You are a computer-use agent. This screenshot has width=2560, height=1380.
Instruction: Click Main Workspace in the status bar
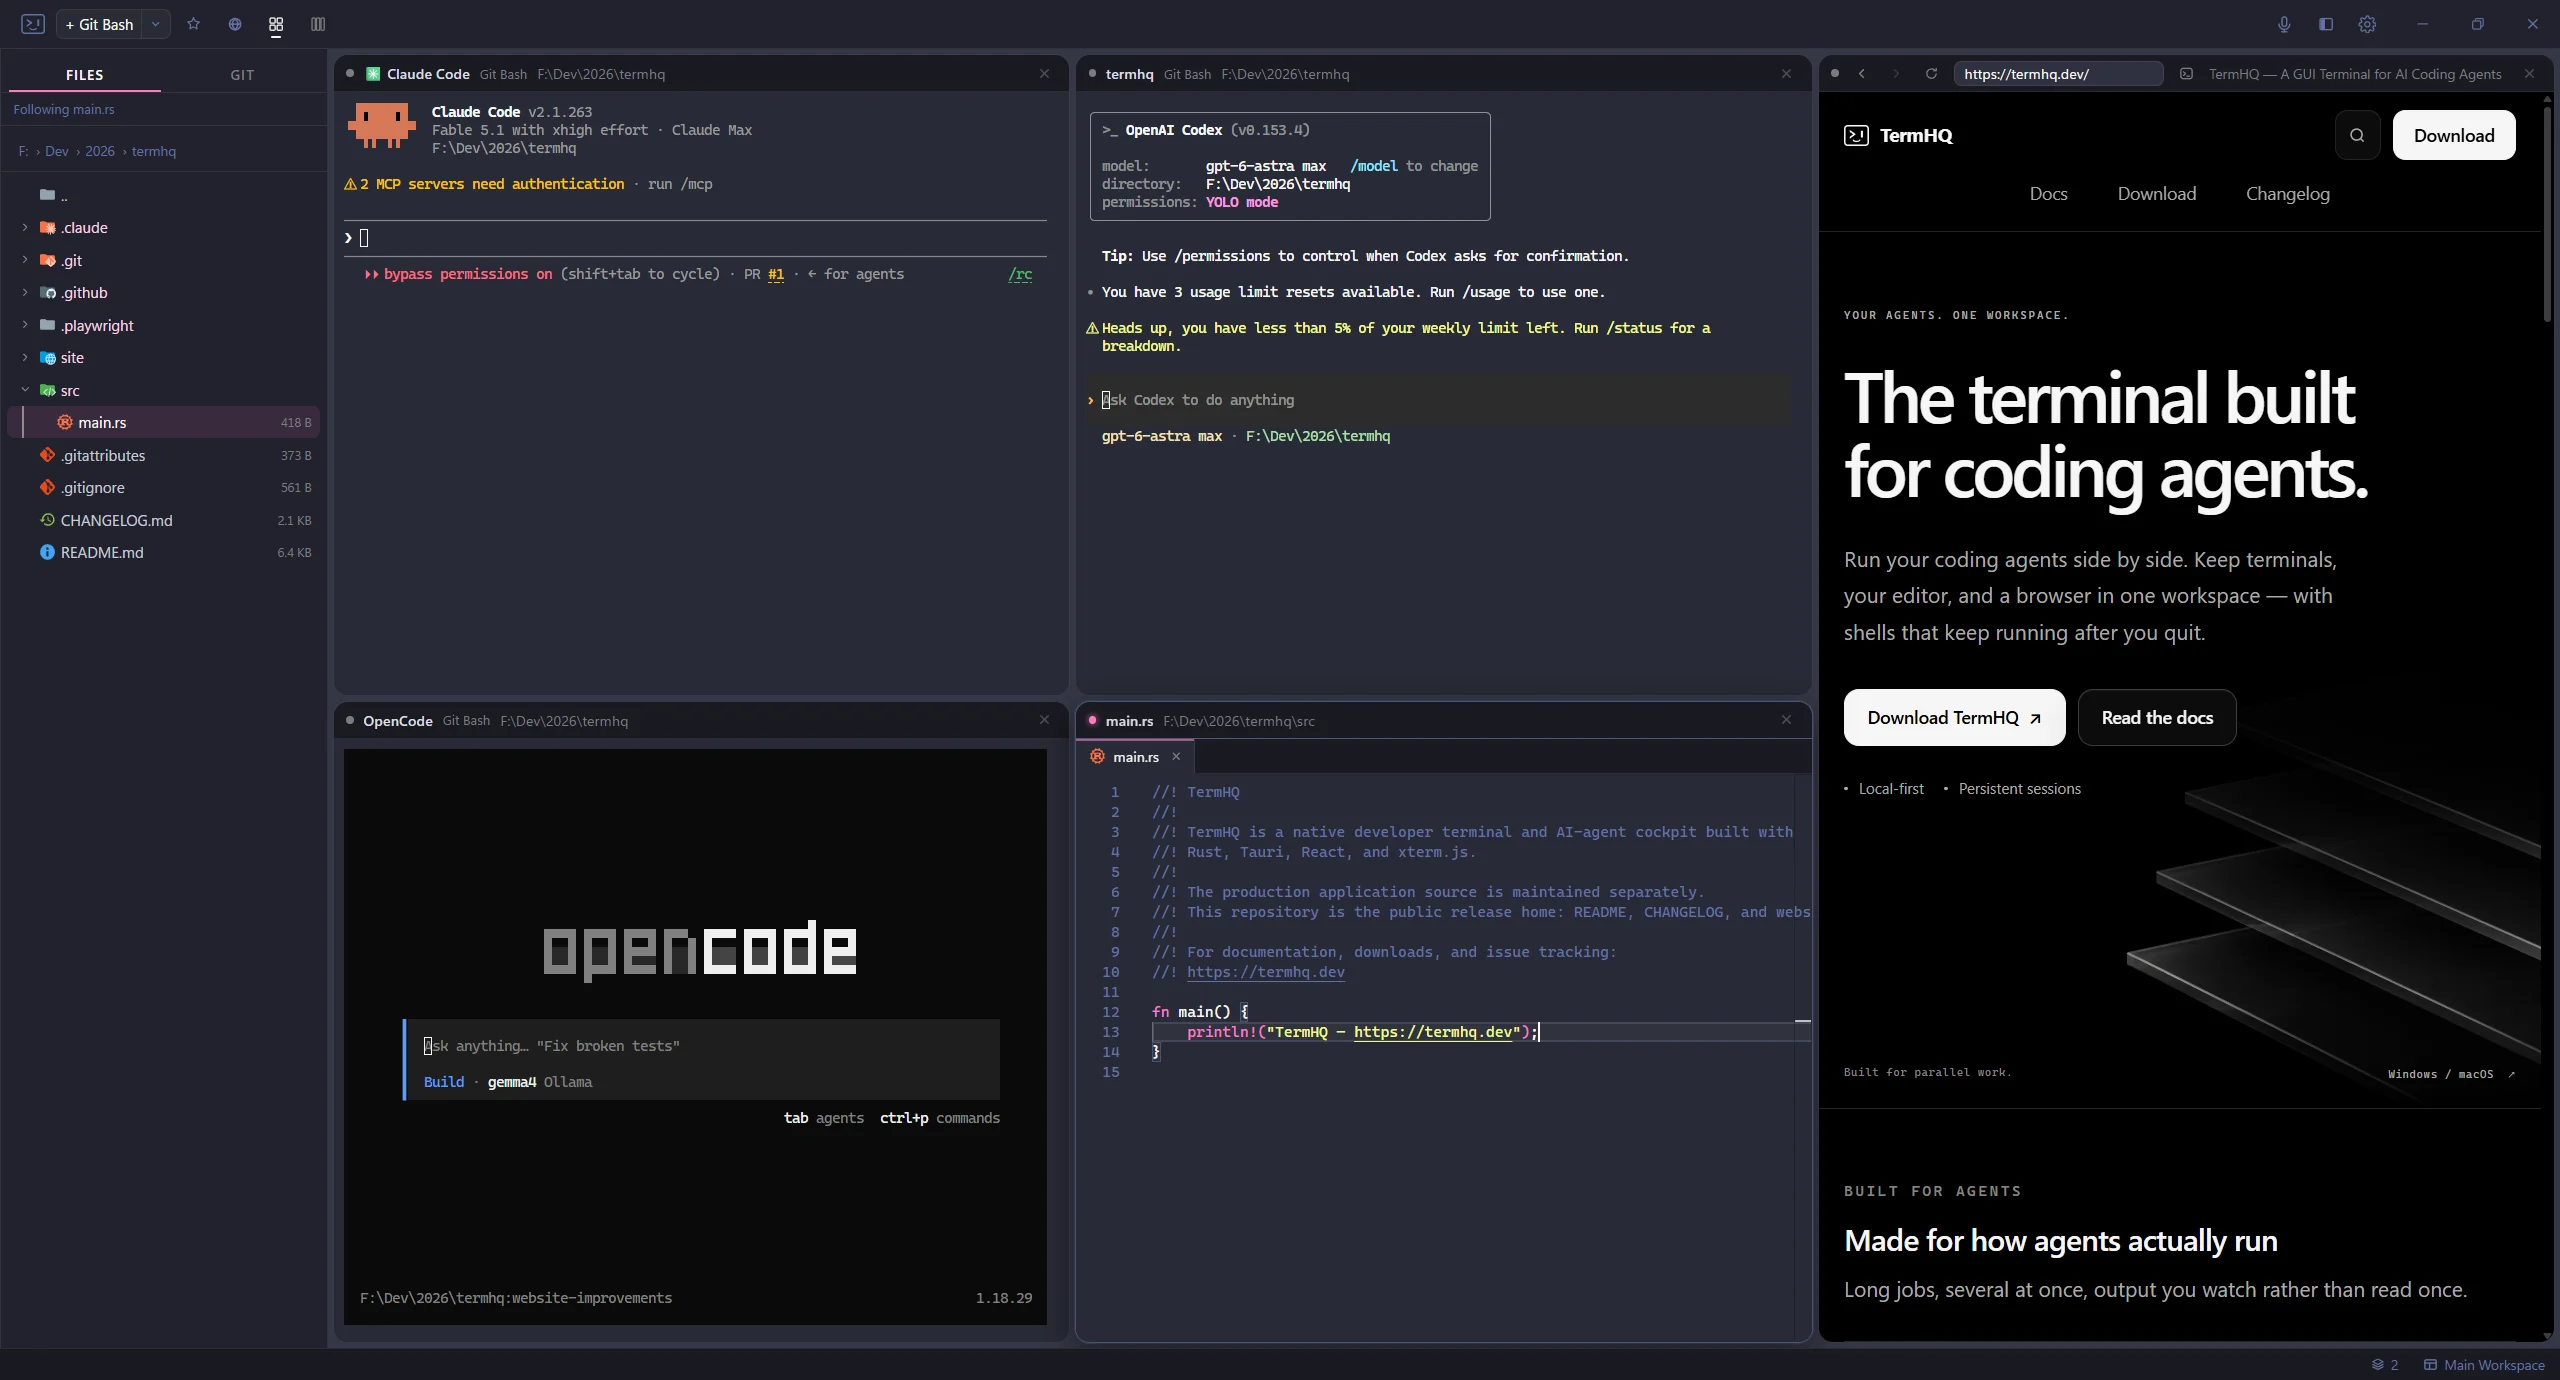[2484, 1365]
